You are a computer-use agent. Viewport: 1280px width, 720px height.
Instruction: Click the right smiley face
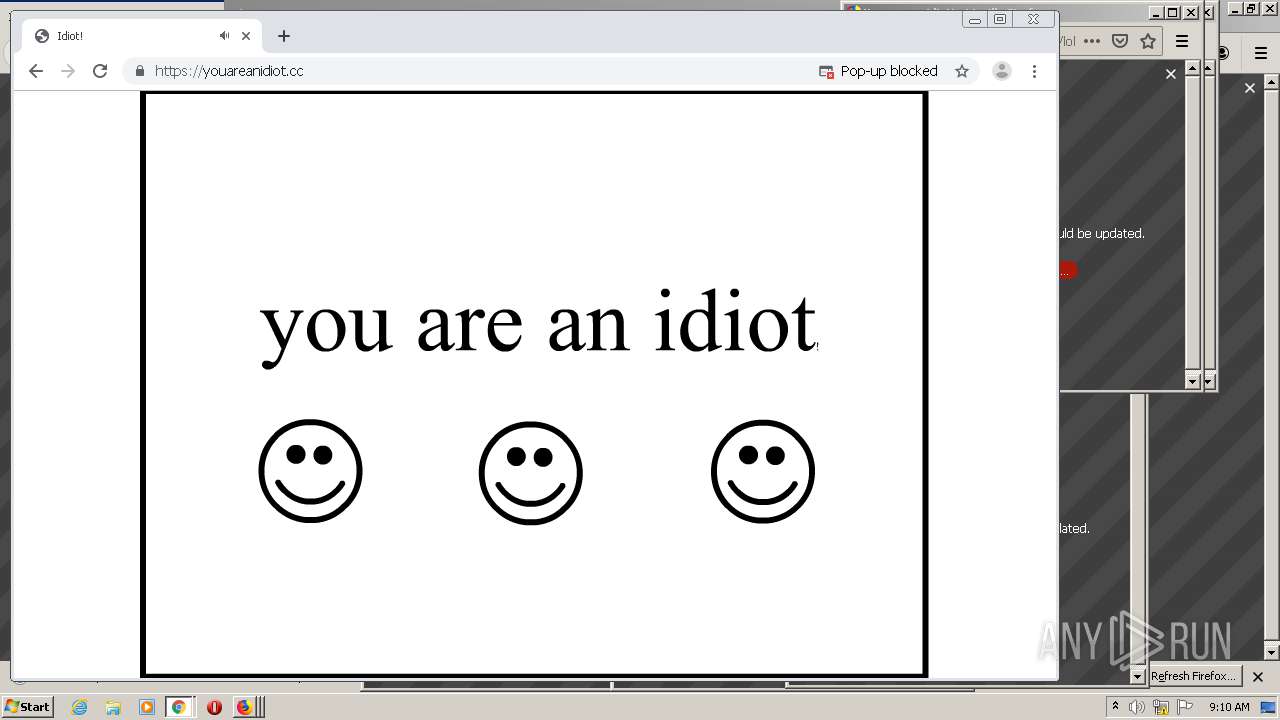click(x=763, y=471)
